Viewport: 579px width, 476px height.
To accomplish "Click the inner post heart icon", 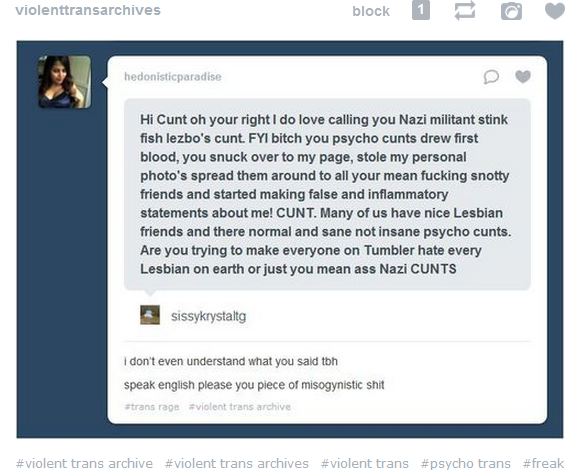I will point(523,76).
